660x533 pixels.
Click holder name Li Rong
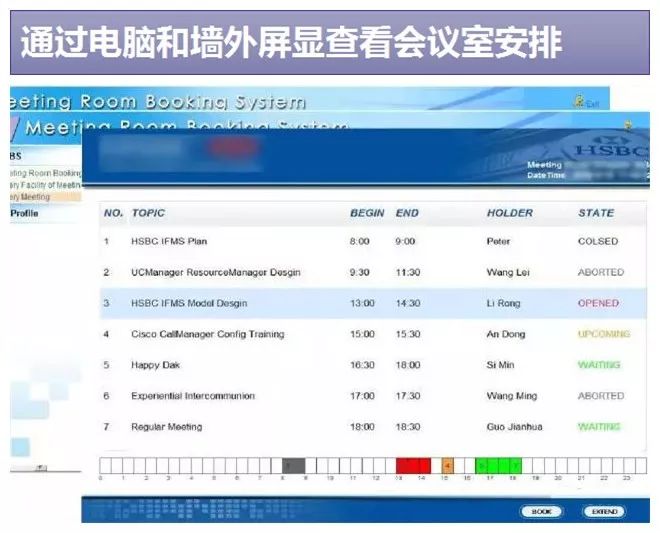[x=503, y=303]
